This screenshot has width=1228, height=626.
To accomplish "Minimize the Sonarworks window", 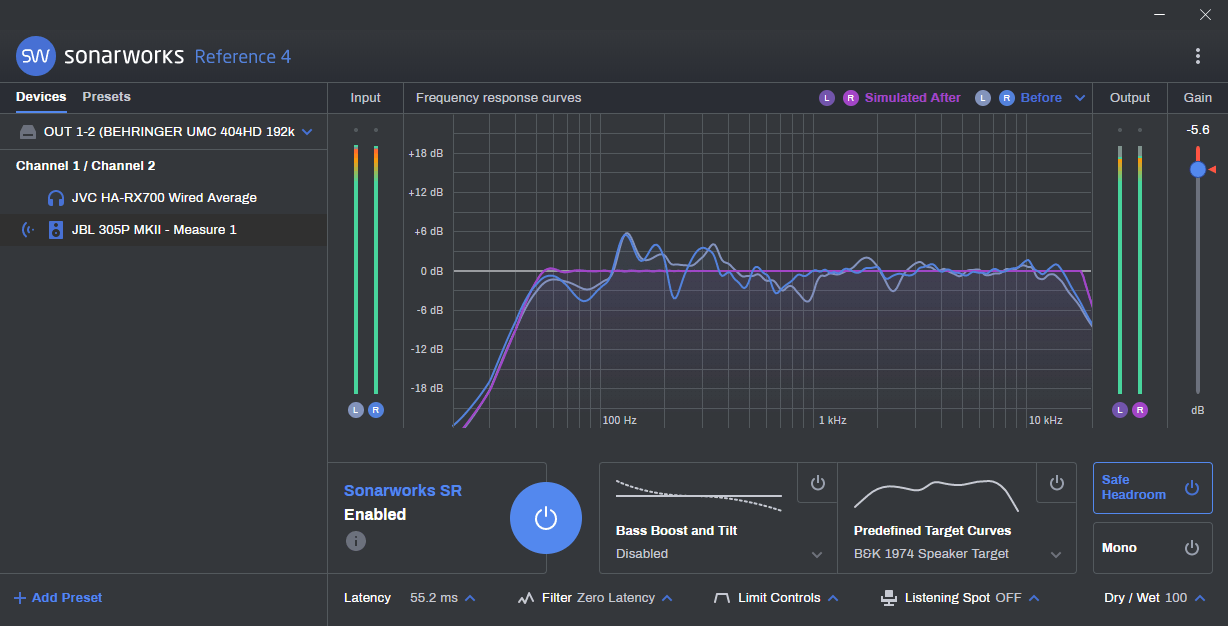I will coord(1160,15).
